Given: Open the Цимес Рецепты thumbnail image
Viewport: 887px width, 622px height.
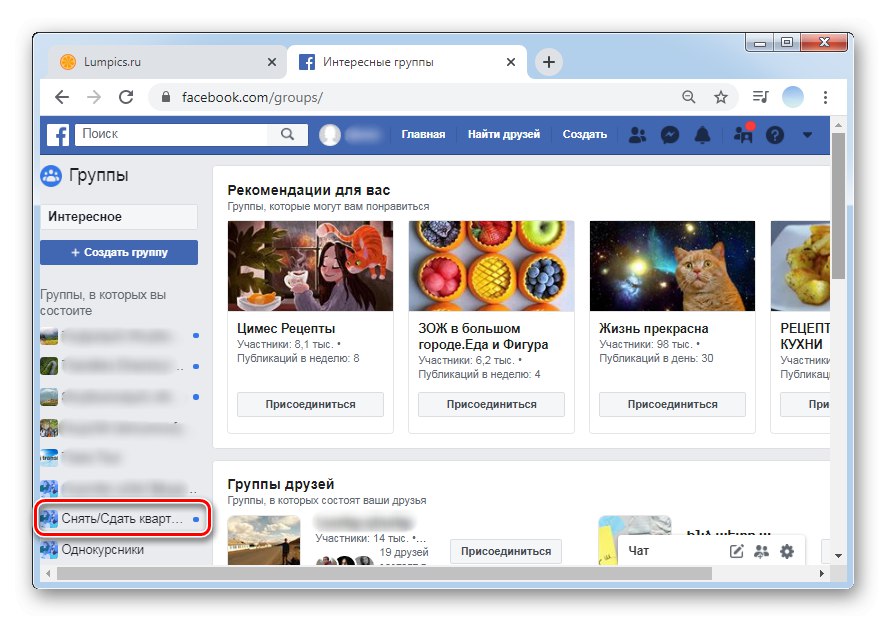Looking at the screenshot, I should click(310, 266).
